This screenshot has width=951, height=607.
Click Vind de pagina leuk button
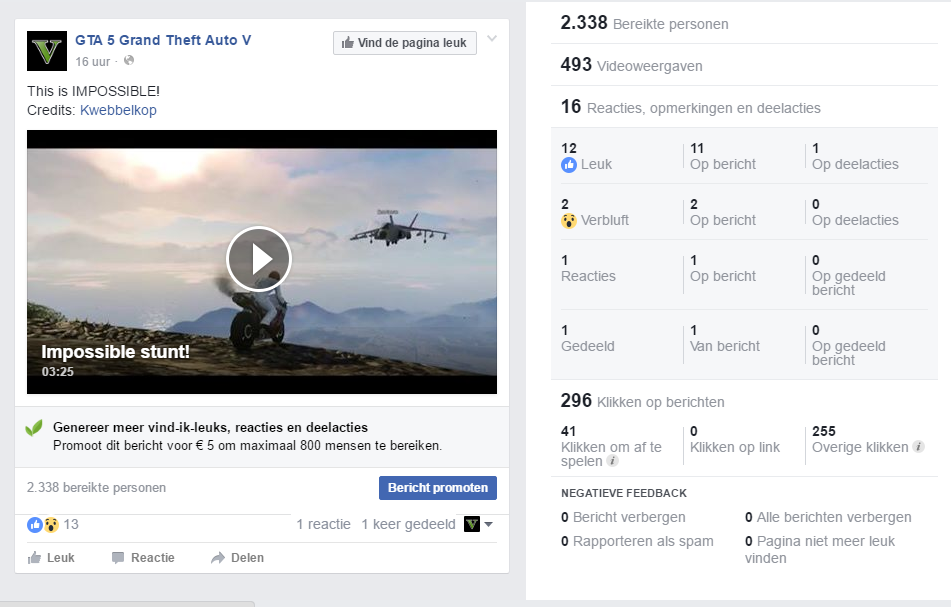coord(405,43)
